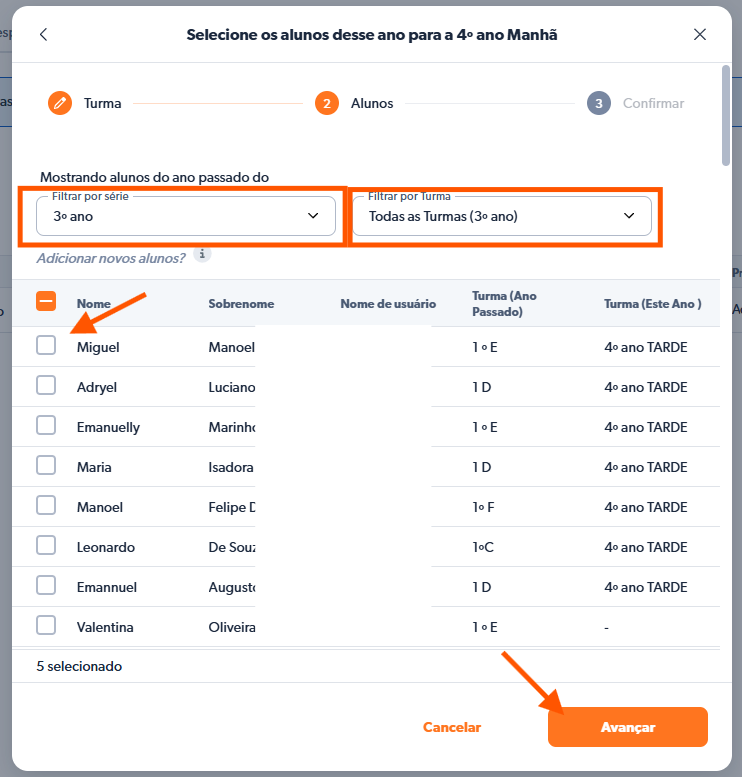Click the info icon beside Adicionar novos alunos
Viewport: 742px width, 777px height.
pyautogui.click(x=202, y=254)
